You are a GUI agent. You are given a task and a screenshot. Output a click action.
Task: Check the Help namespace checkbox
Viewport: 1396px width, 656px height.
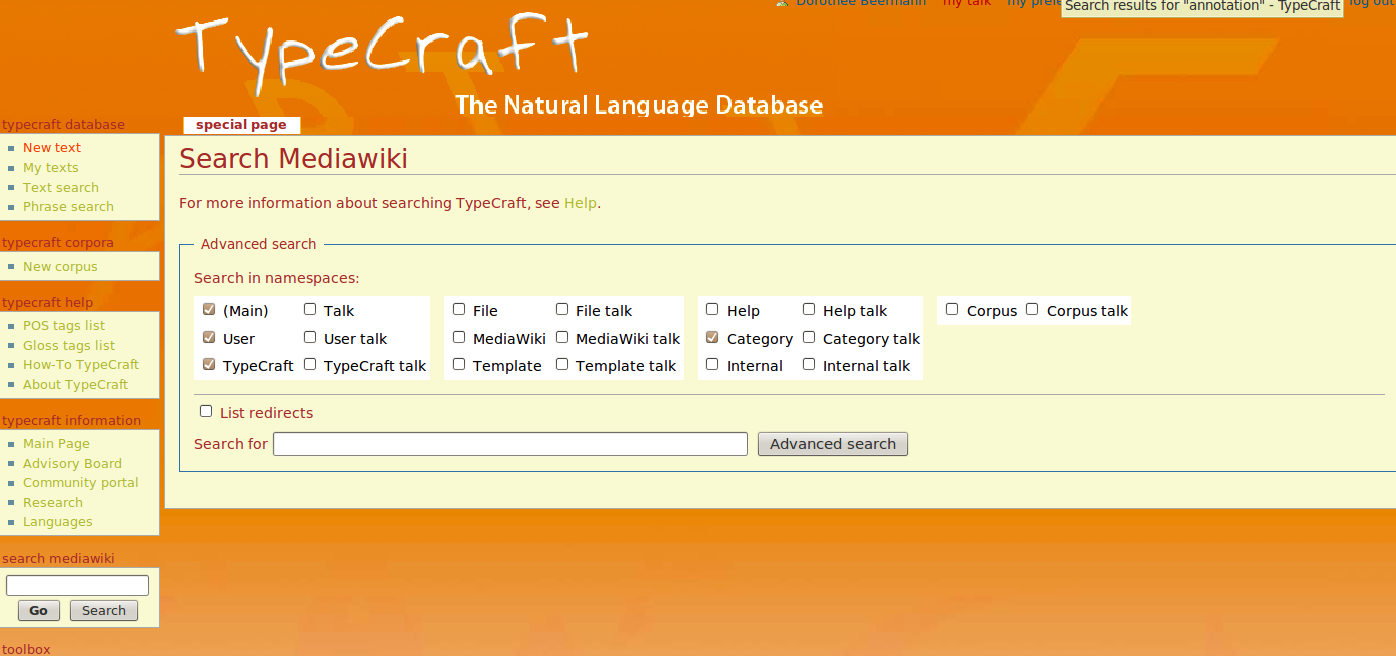(x=712, y=310)
